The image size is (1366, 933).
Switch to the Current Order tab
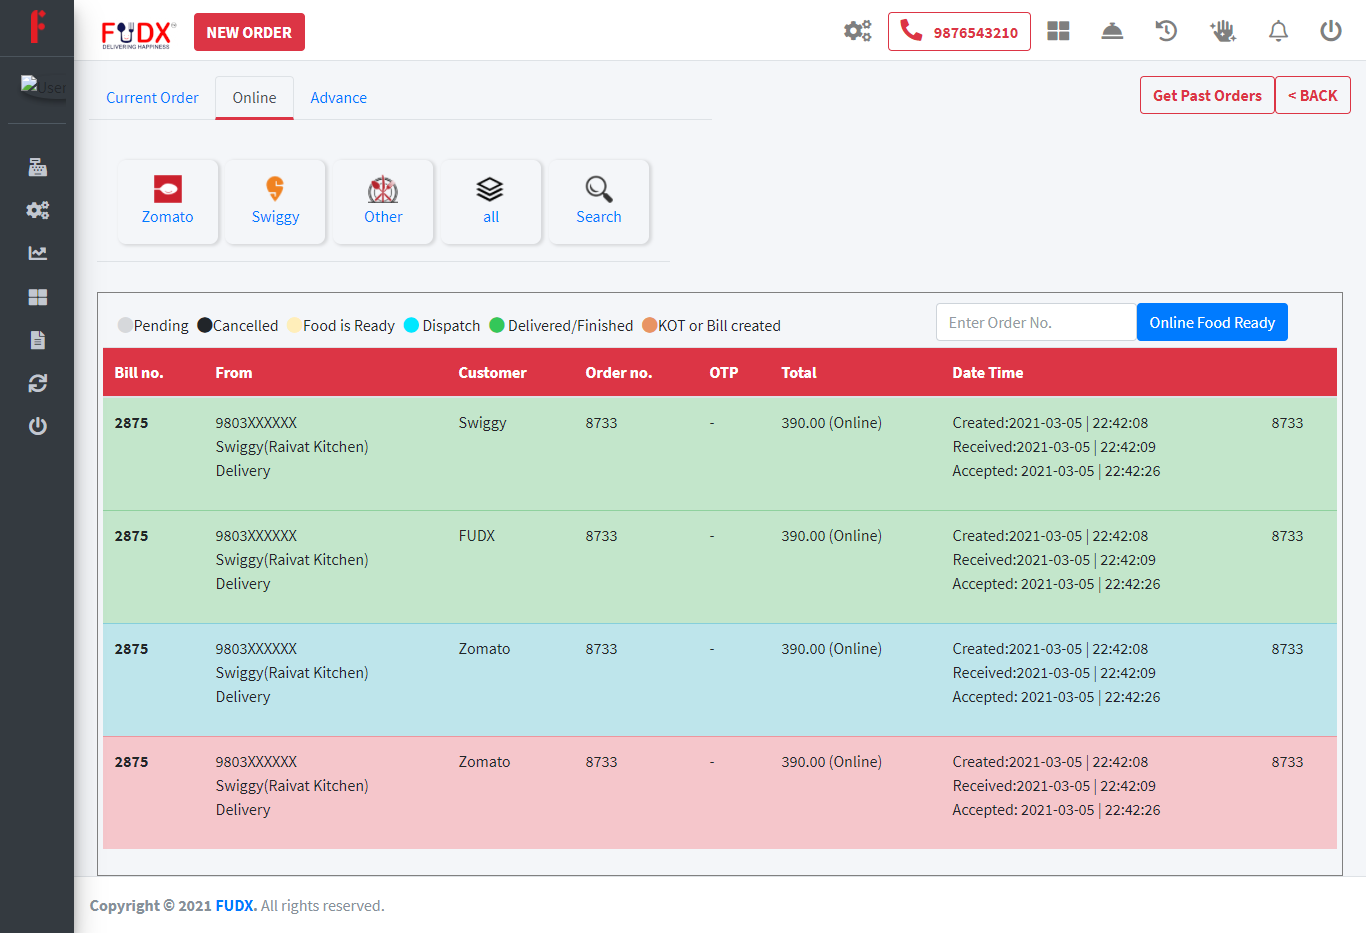pyautogui.click(x=152, y=98)
